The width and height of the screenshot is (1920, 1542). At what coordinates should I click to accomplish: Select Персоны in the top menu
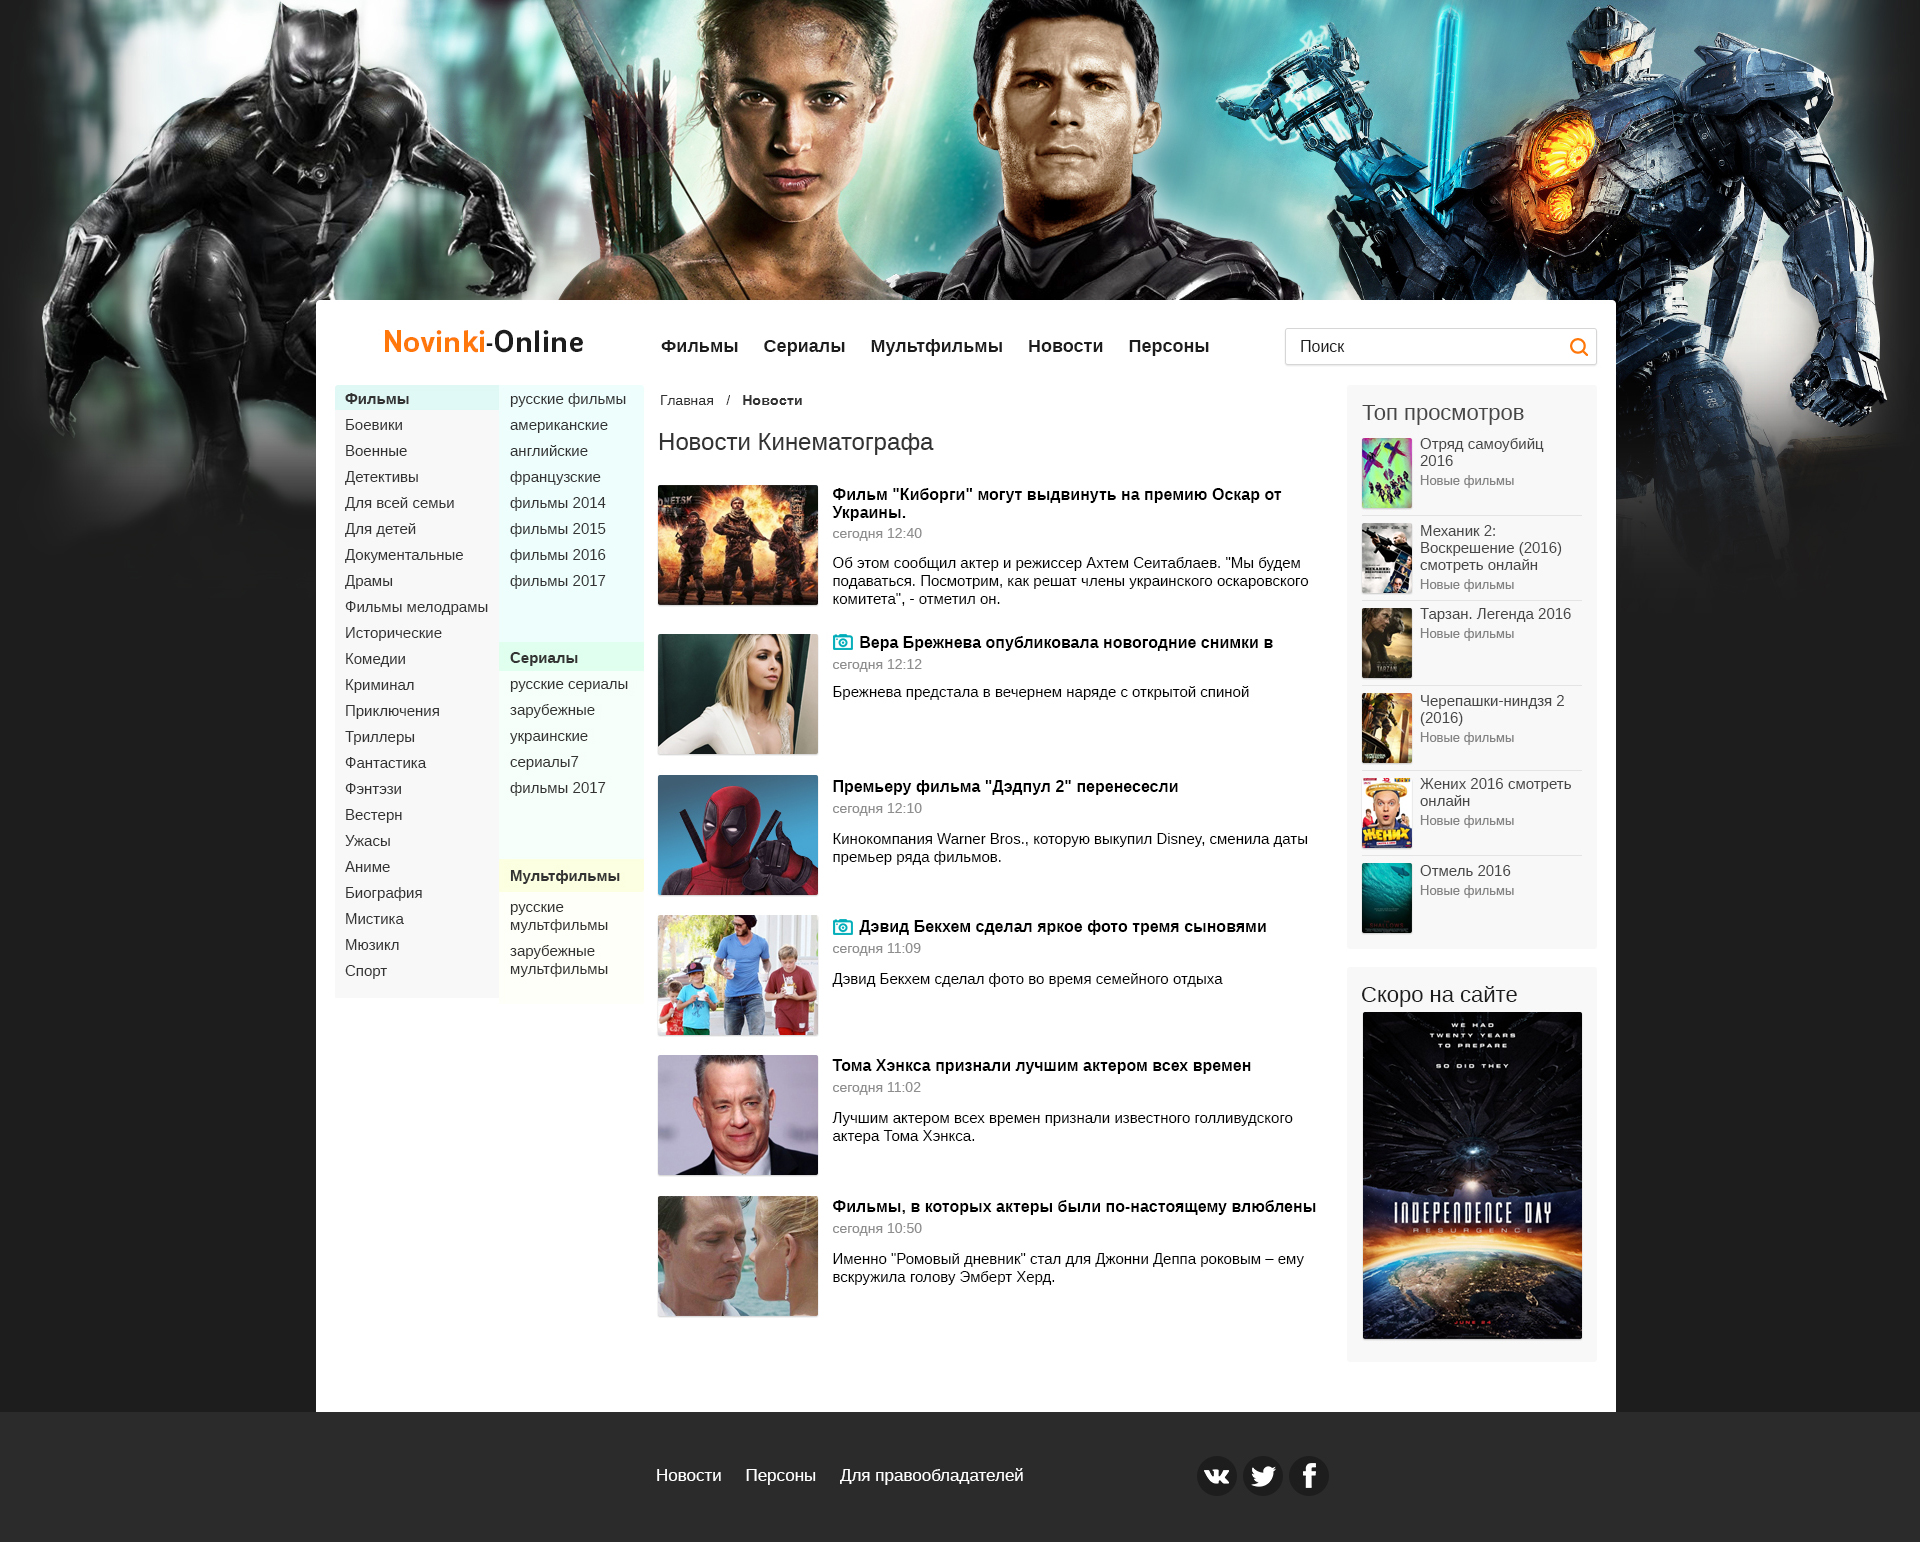[x=1168, y=346]
